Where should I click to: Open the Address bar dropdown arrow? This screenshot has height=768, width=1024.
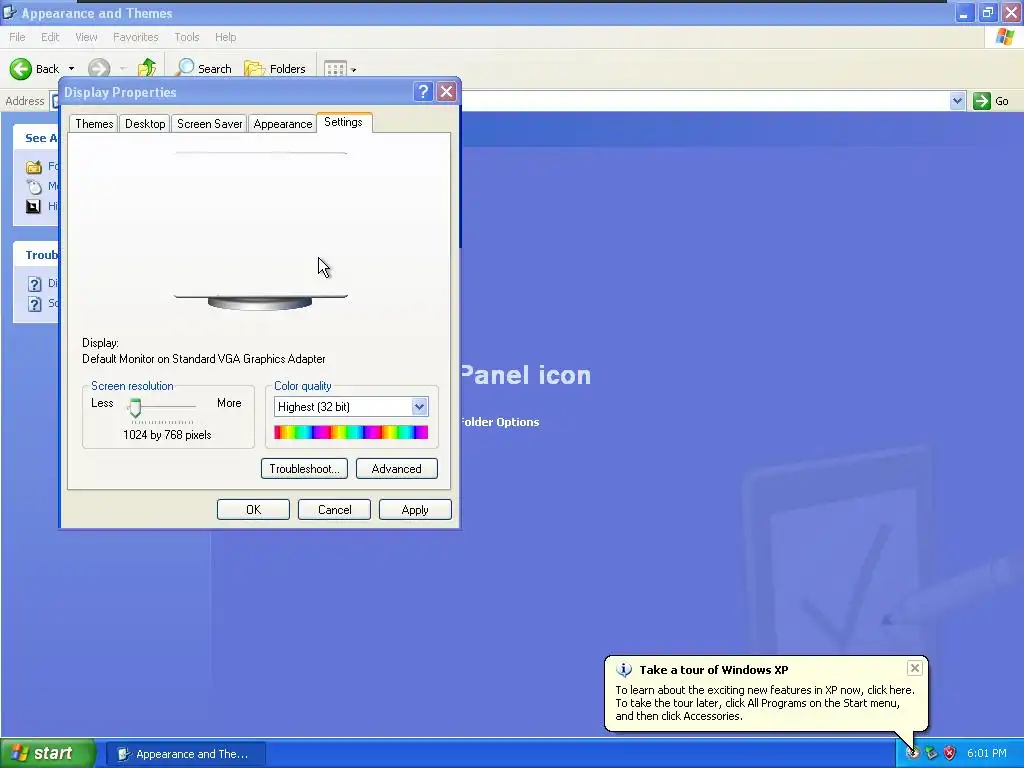tap(957, 101)
